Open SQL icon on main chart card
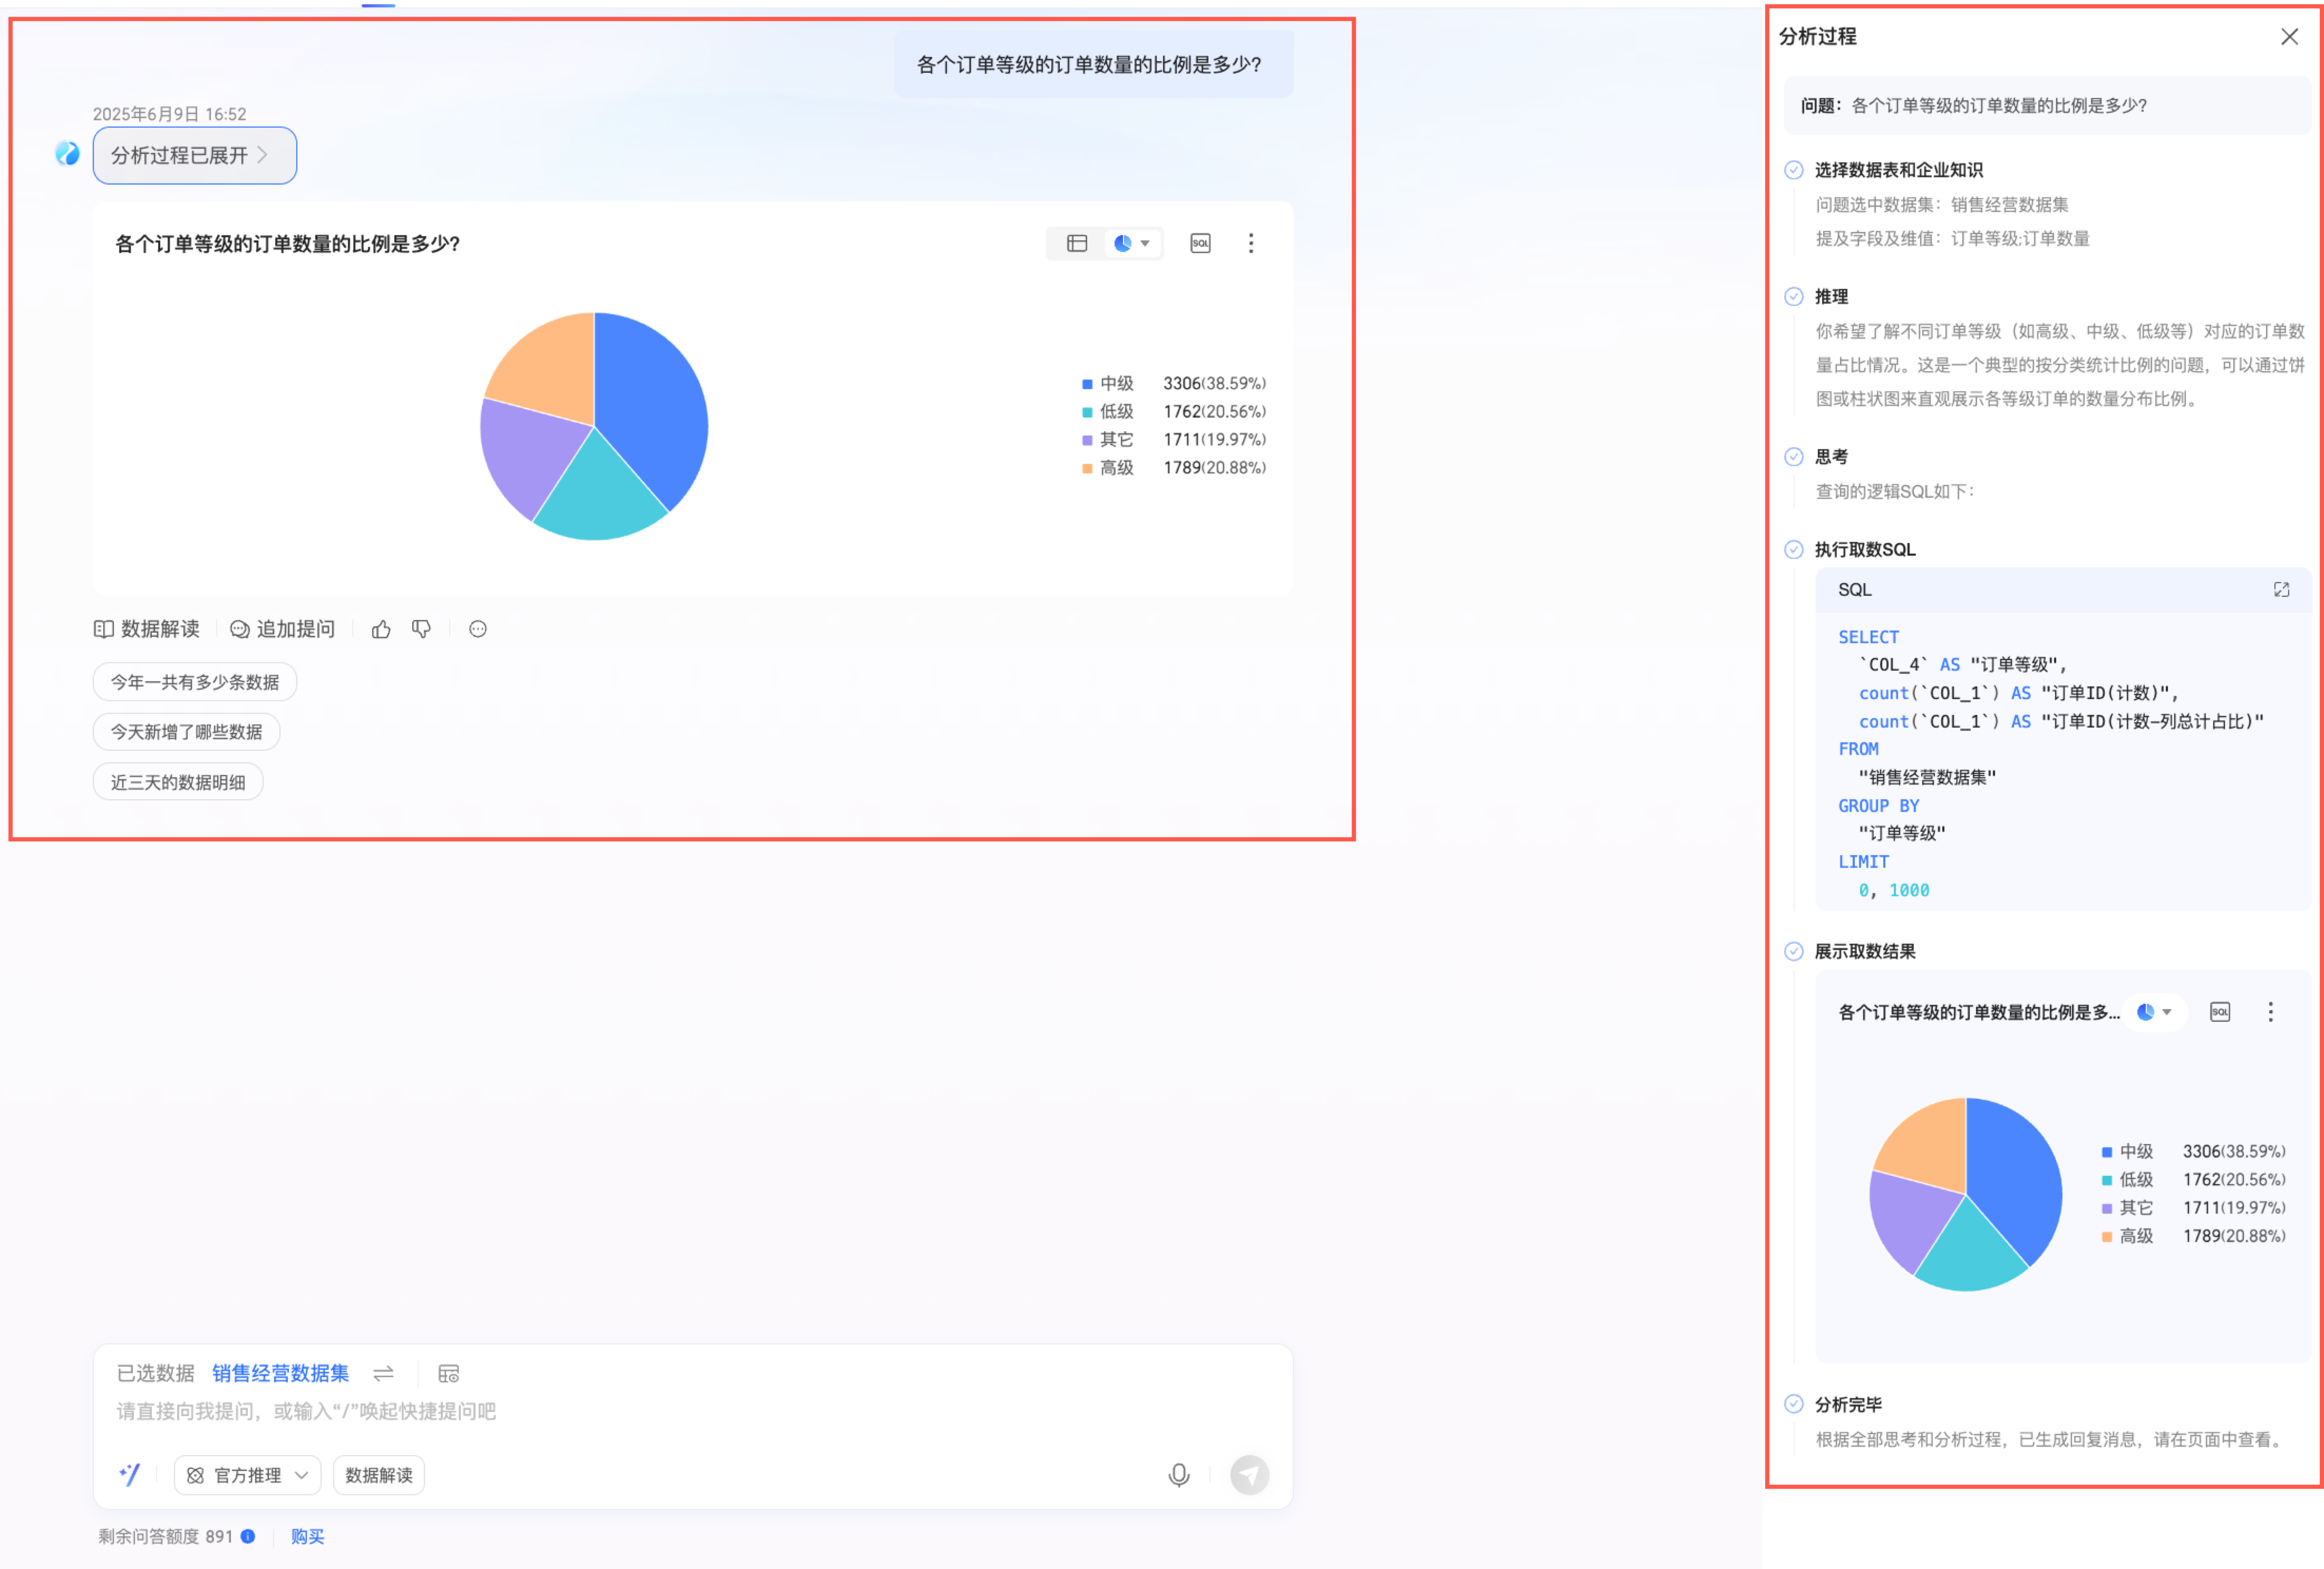This screenshot has width=2324, height=1569. [1200, 243]
